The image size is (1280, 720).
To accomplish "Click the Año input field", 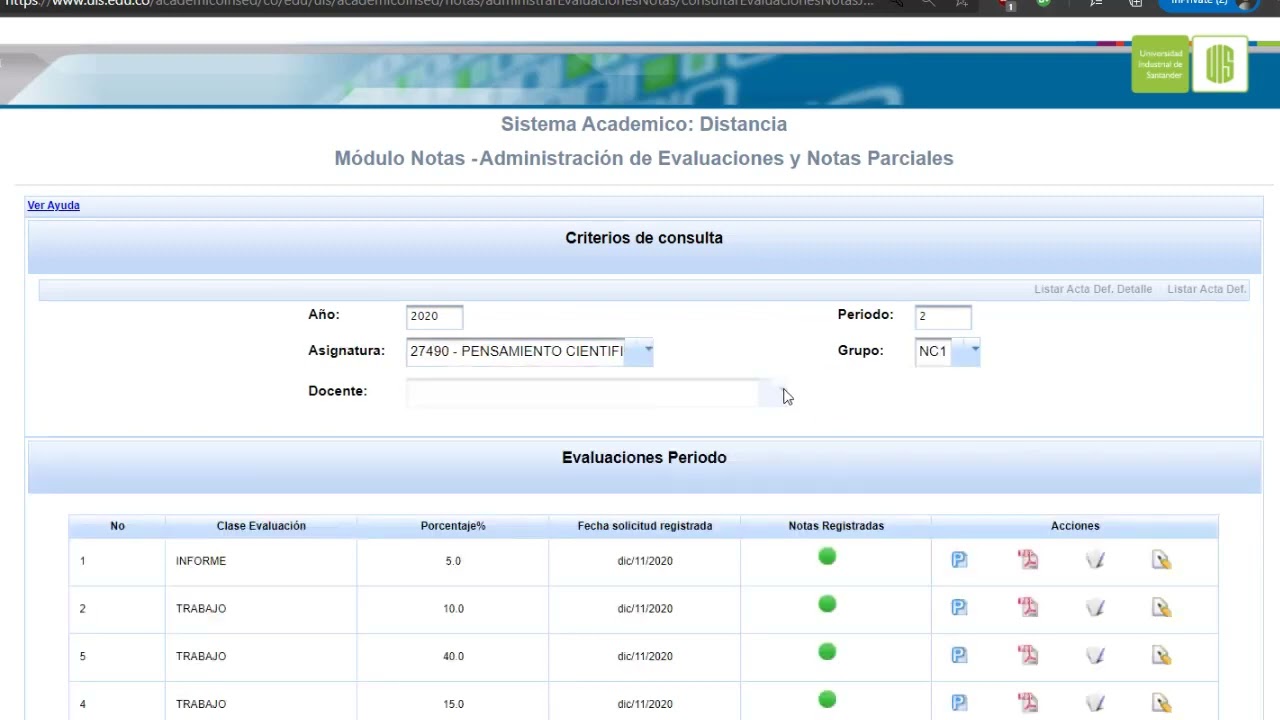I will pyautogui.click(x=434, y=317).
